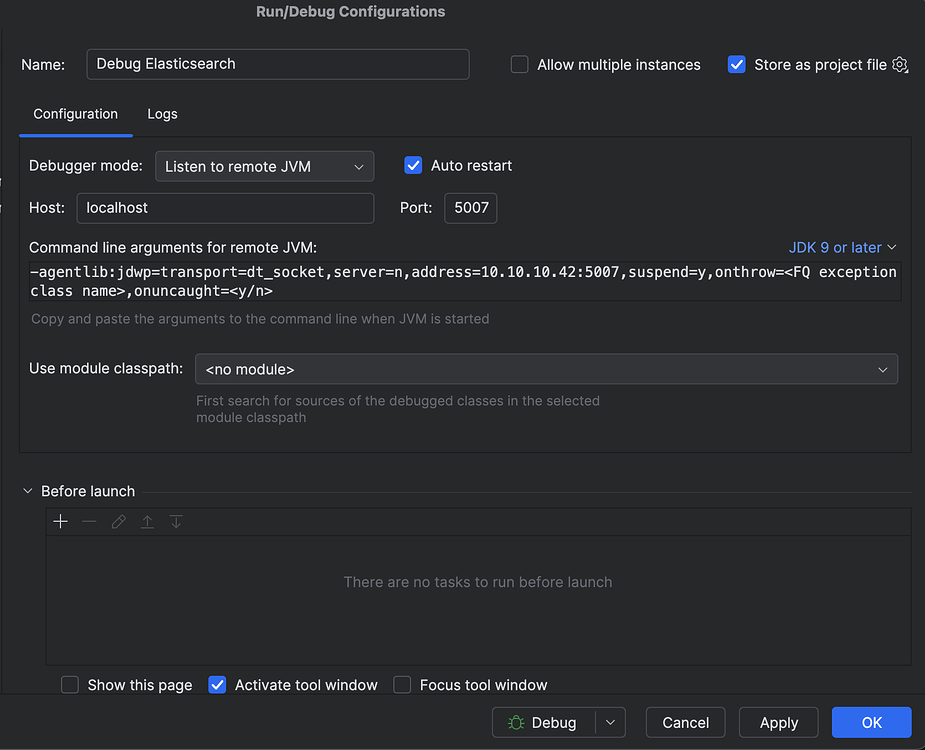Open Store as project file gear settings

pyautogui.click(x=899, y=64)
